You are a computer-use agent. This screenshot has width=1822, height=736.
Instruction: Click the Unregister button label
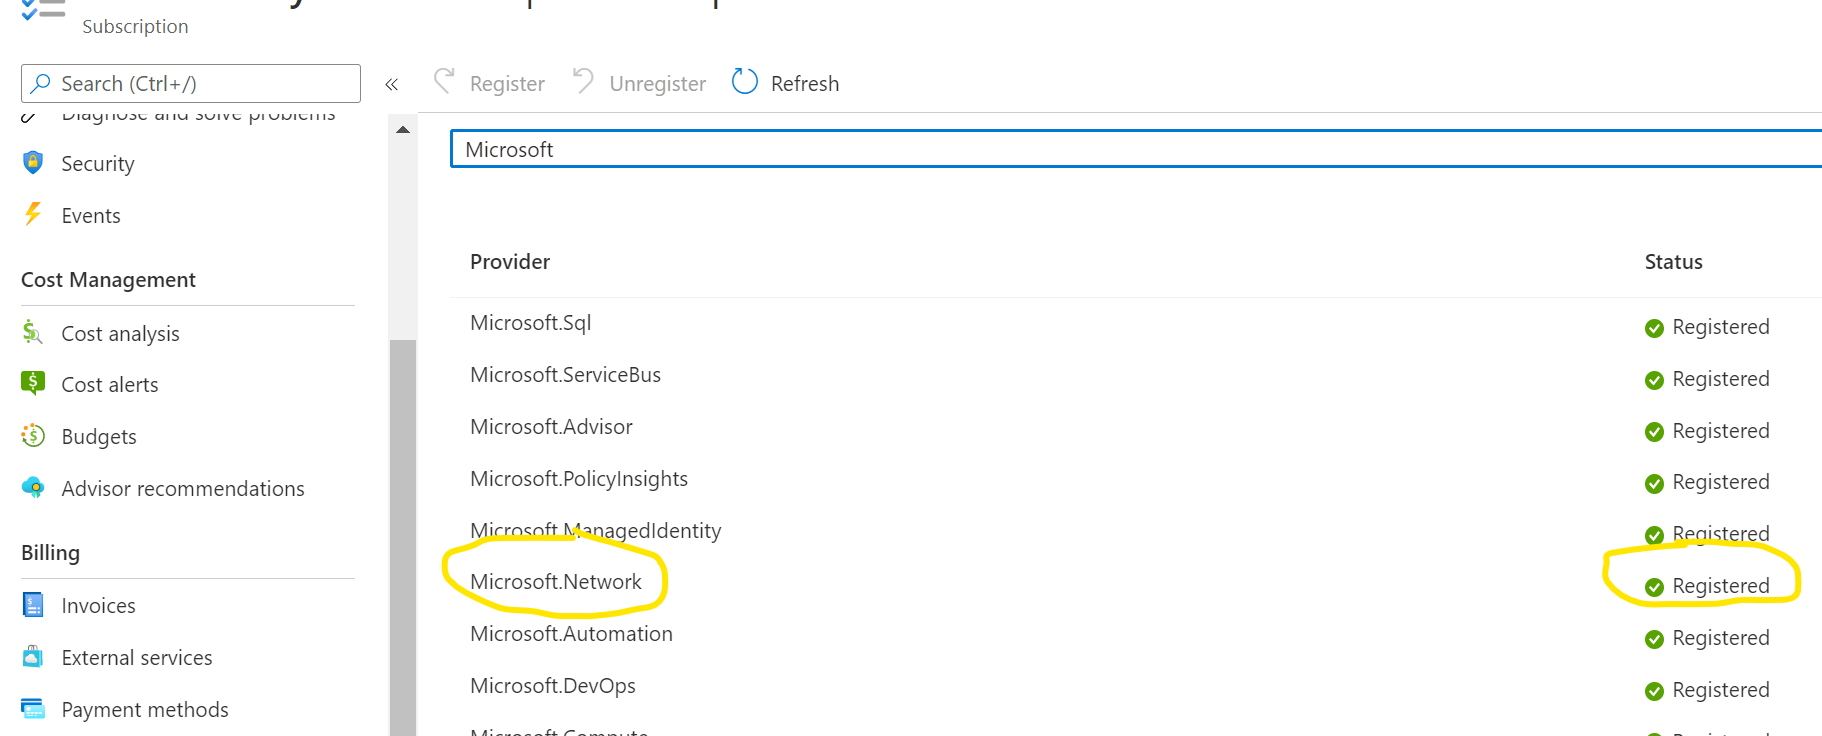(x=658, y=84)
